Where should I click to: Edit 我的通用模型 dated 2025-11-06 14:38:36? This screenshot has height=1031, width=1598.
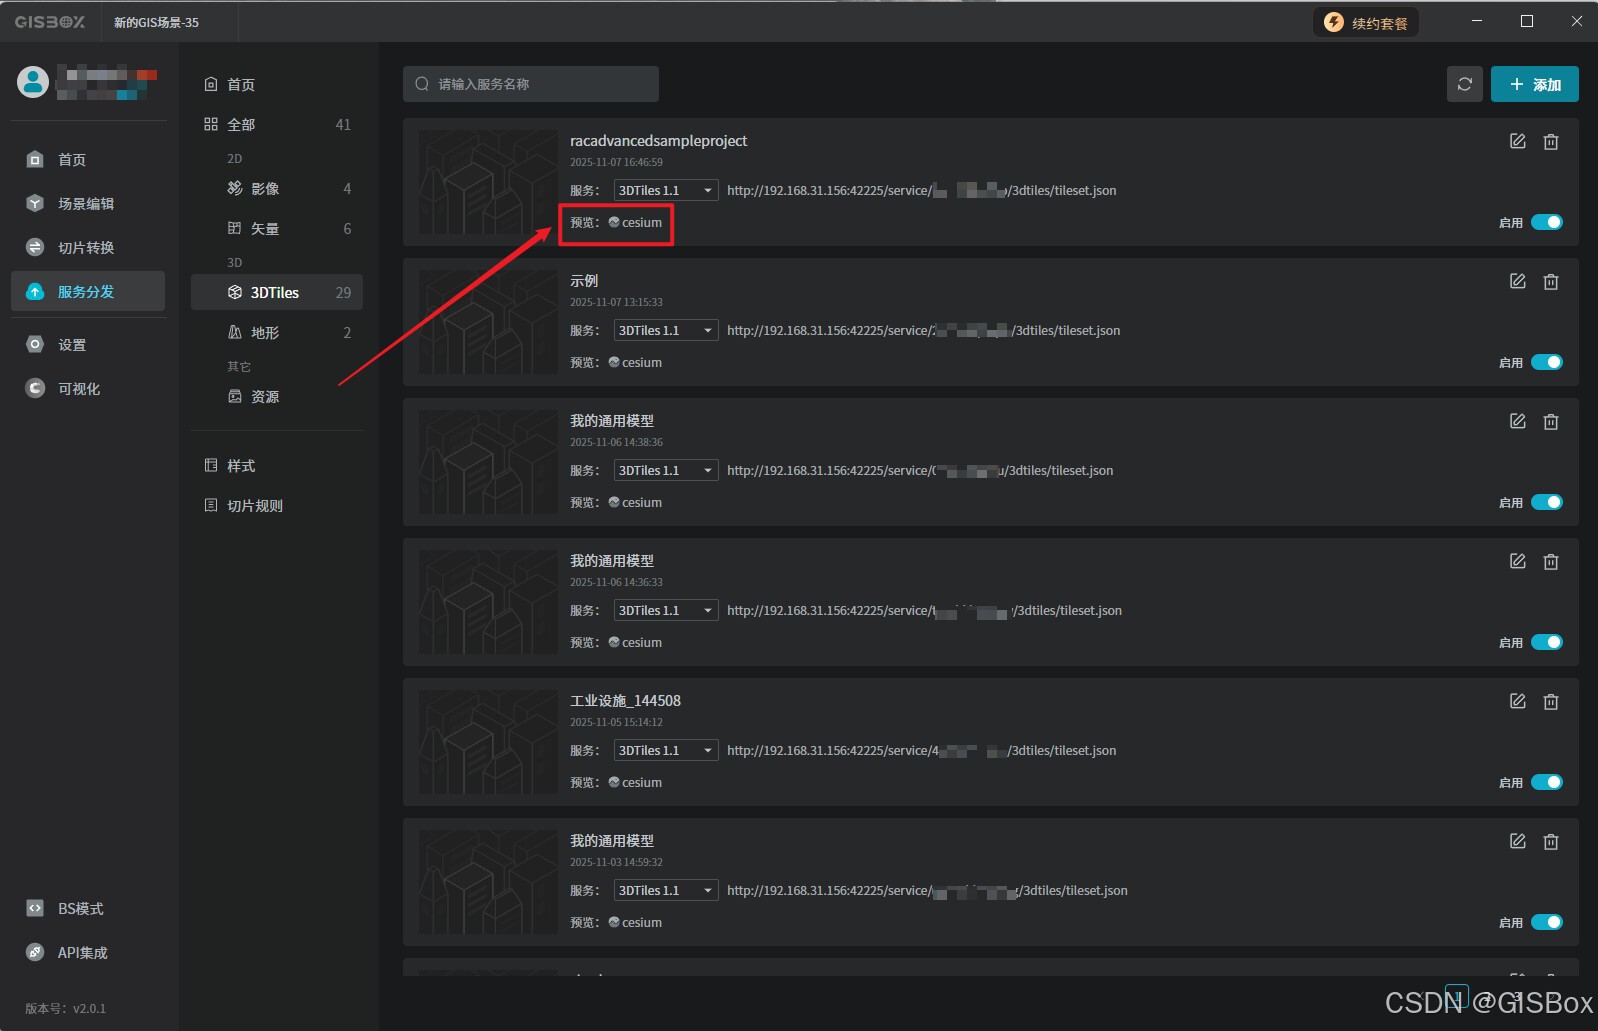[x=1518, y=421]
